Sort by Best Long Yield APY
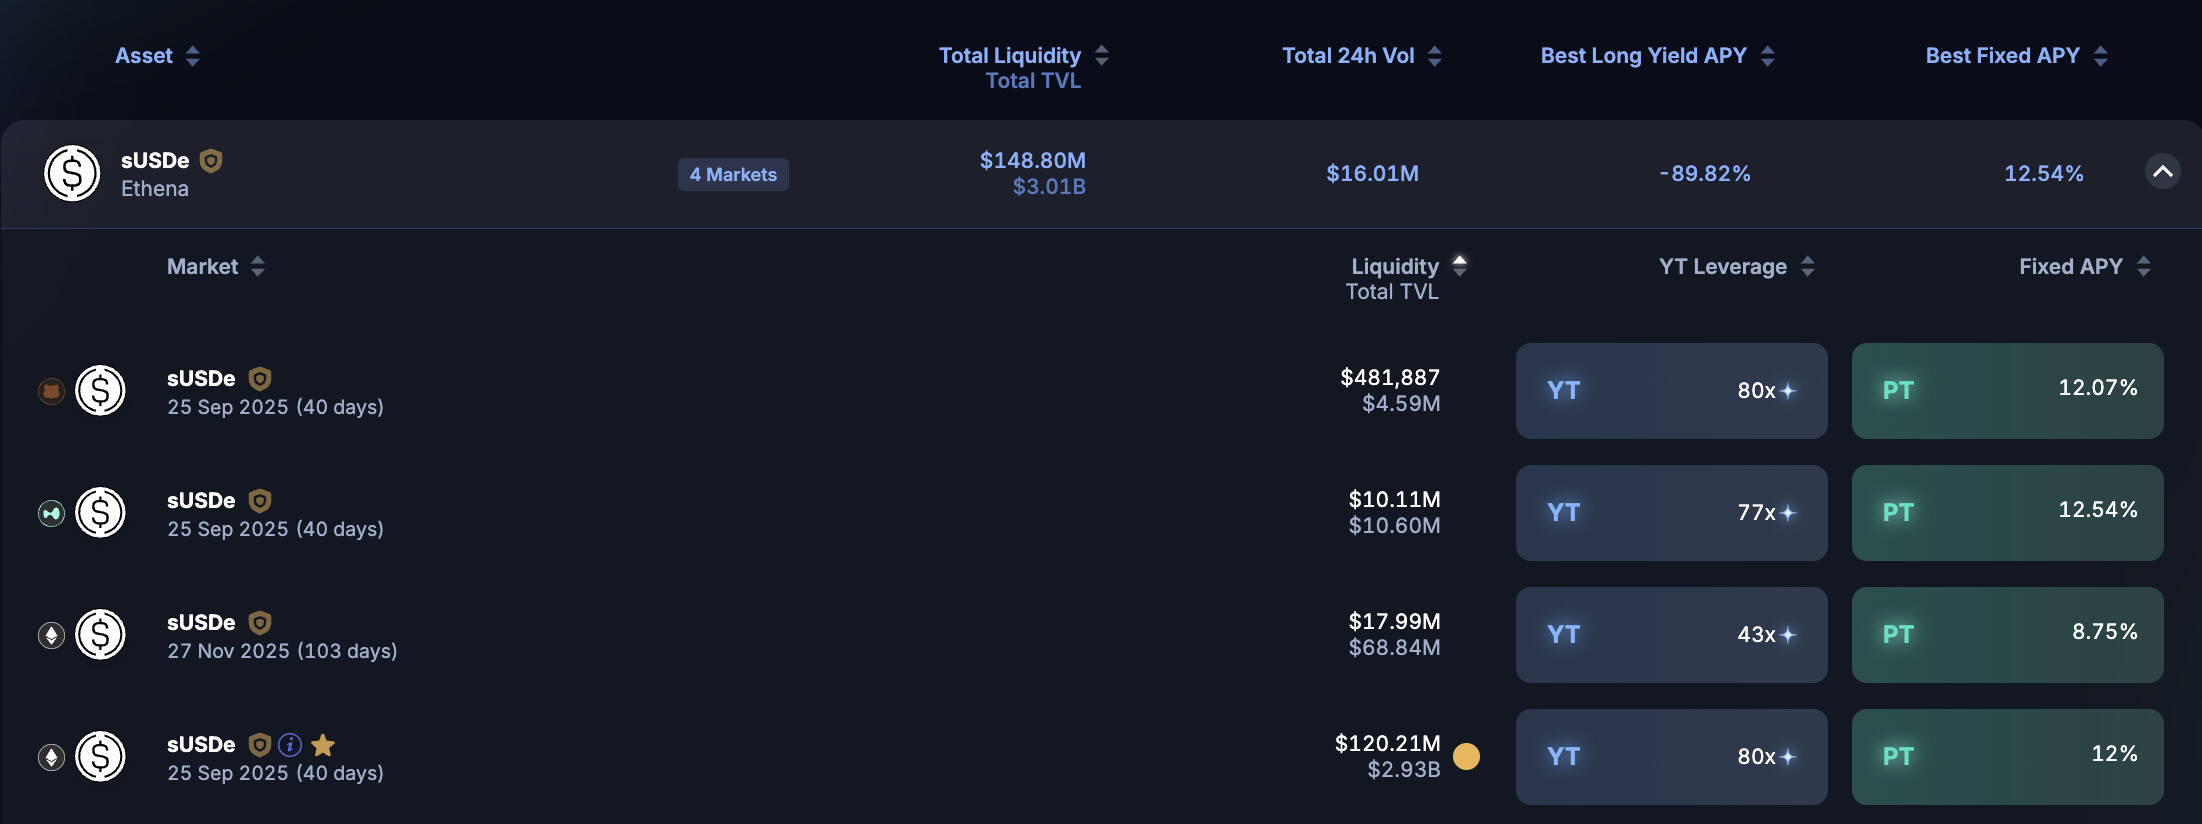Viewport: 2202px width, 824px height. pyautogui.click(x=1767, y=56)
